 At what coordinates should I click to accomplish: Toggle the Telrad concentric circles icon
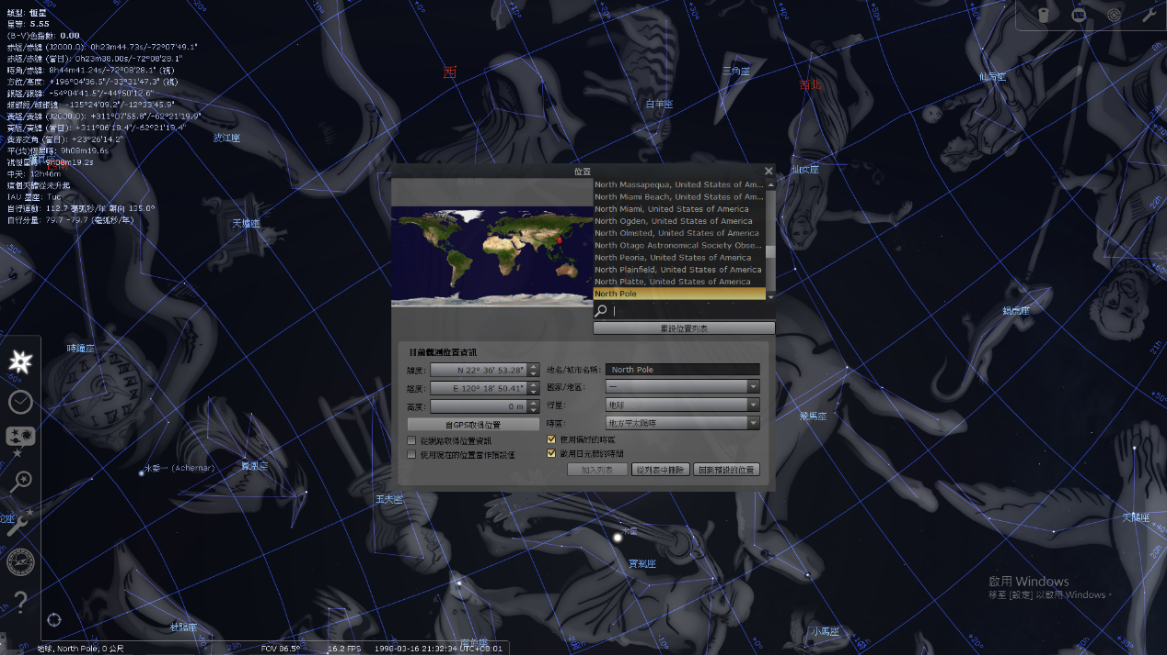coord(1114,15)
